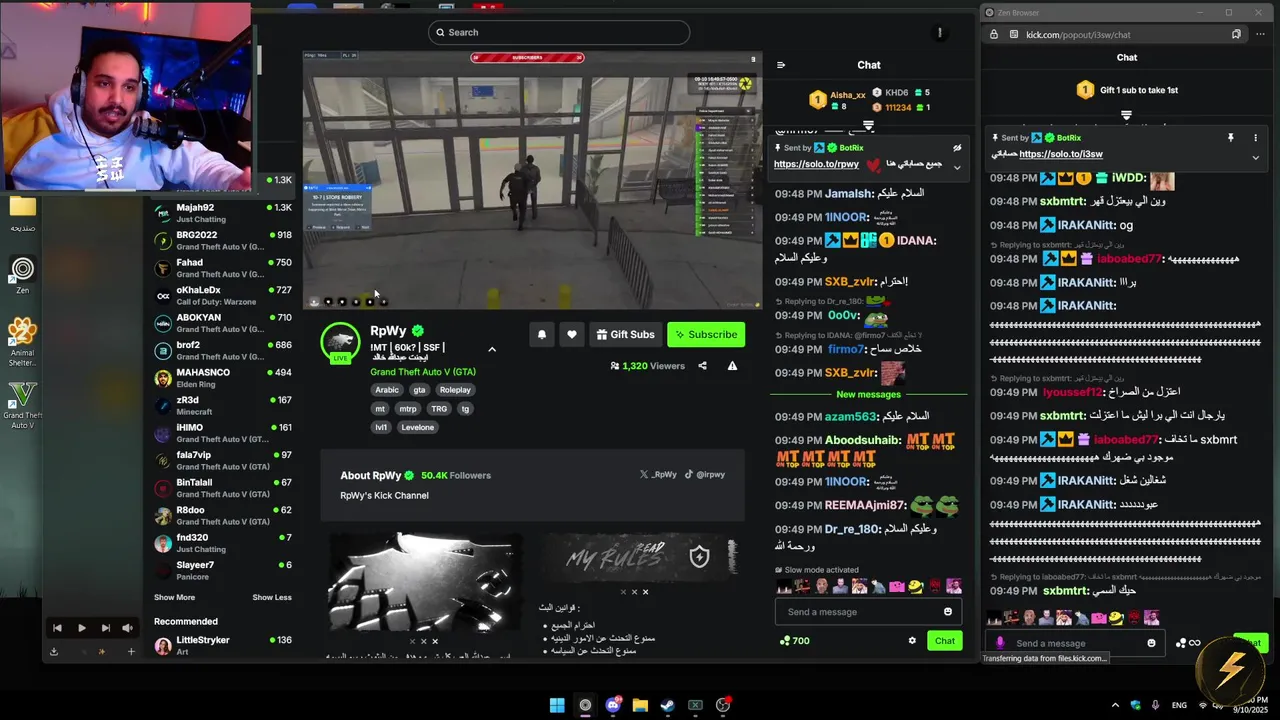Open Majah92 channel in the sidebar

click(x=222, y=213)
